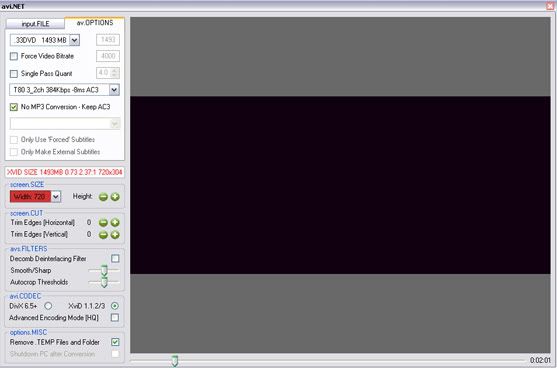Select the DivX 6.5+ codec radio button
This screenshot has height=368, width=557.
pyautogui.click(x=48, y=306)
